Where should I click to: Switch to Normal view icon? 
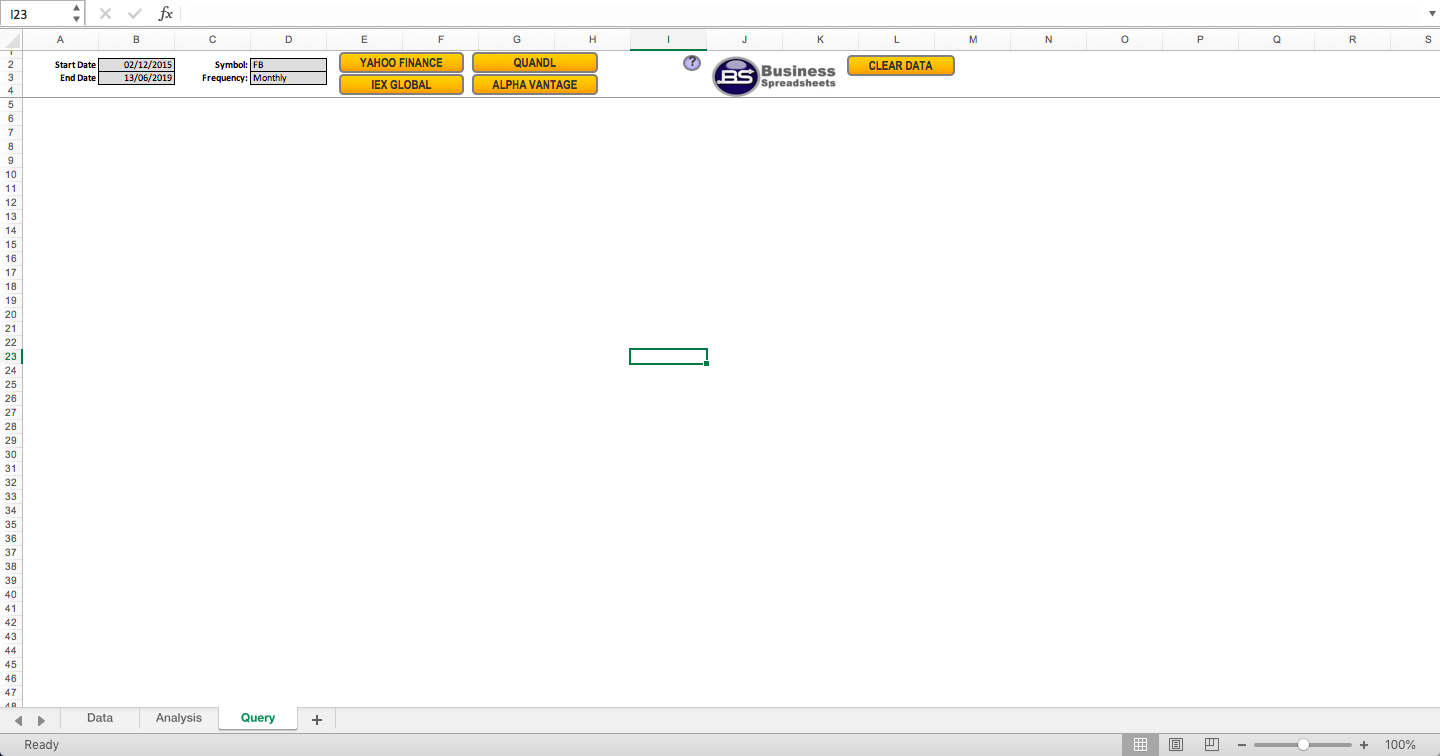[x=1140, y=745]
